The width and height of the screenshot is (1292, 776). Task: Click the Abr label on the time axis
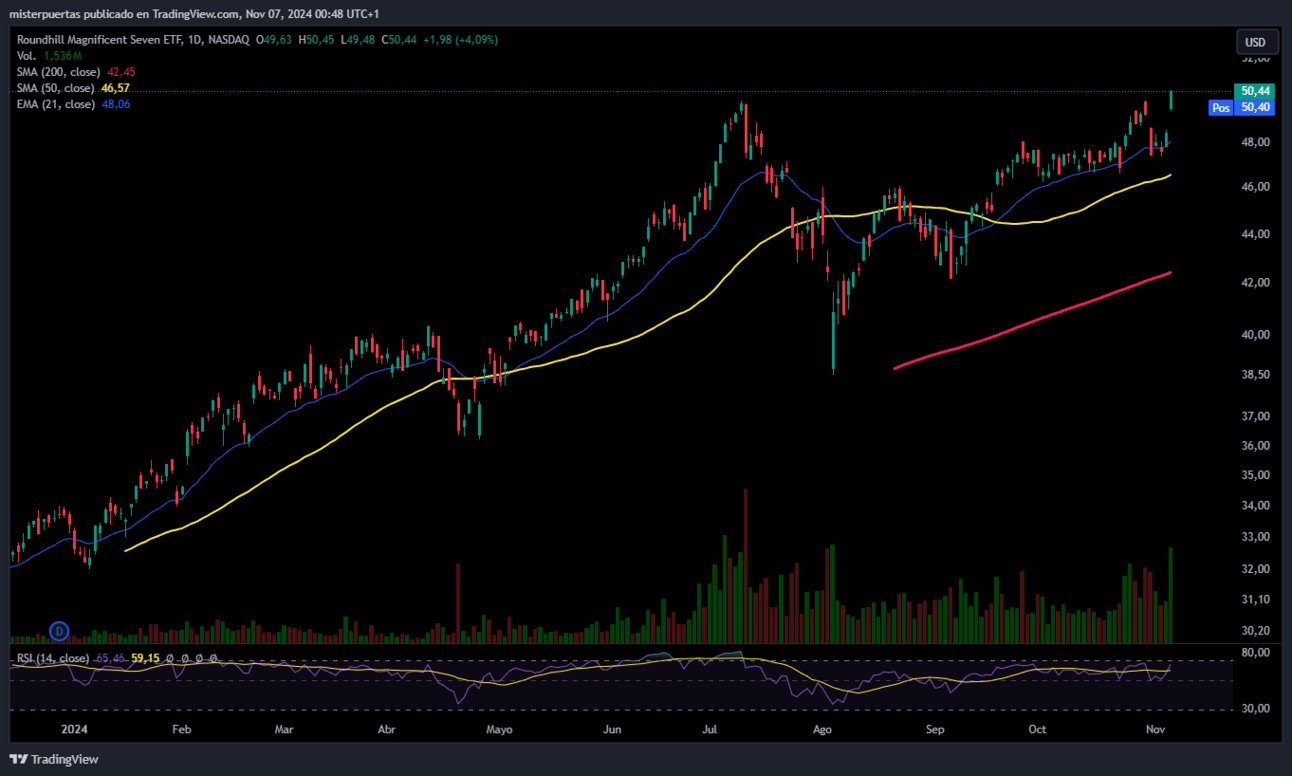[387, 729]
